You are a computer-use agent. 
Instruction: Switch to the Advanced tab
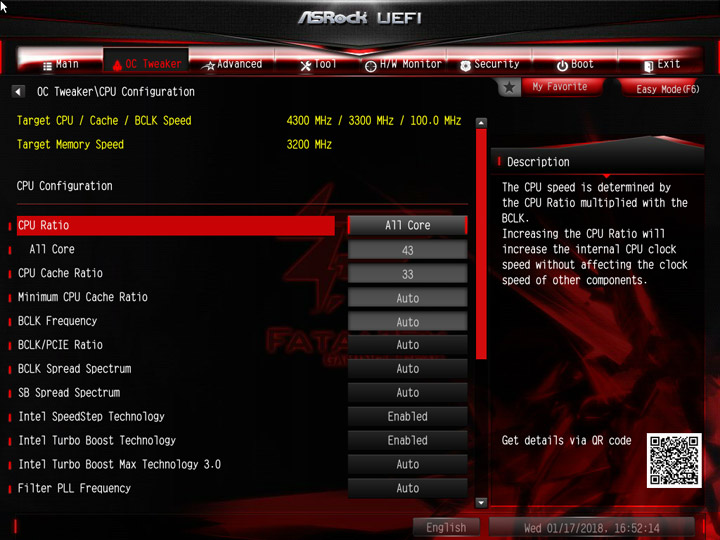pos(234,64)
